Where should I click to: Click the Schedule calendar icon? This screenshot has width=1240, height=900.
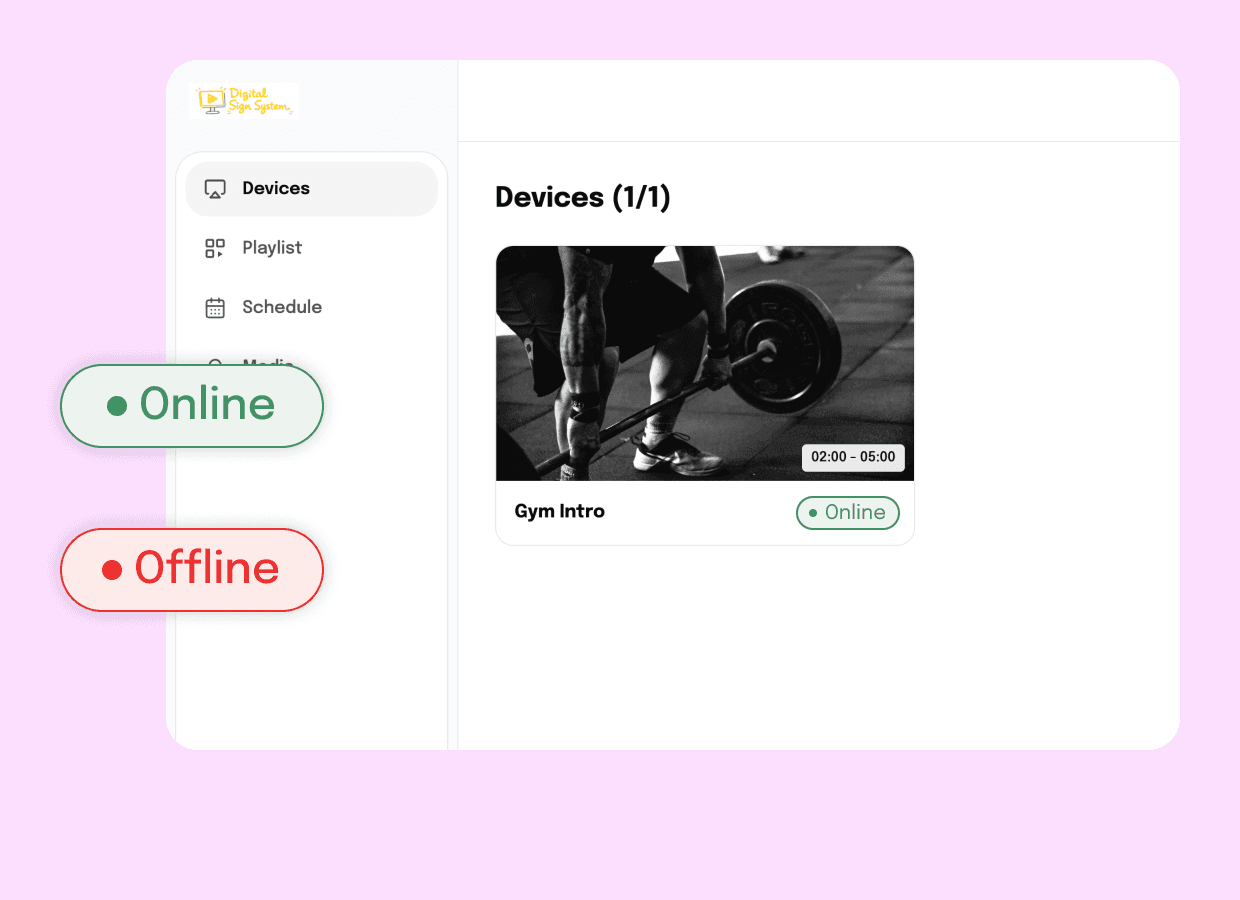[x=215, y=308]
